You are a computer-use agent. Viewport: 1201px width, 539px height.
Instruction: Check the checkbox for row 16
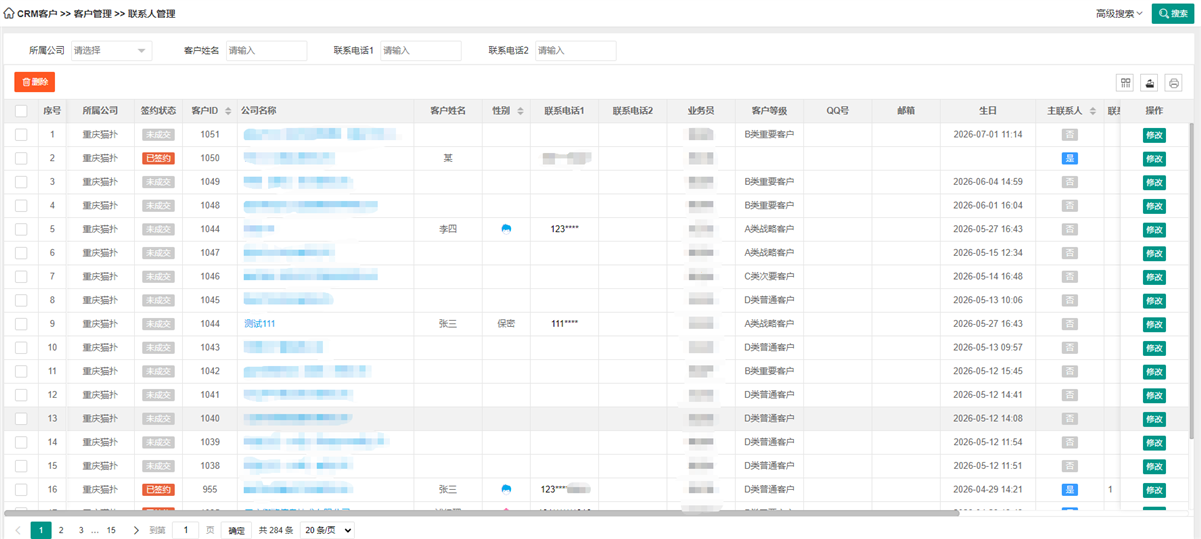point(21,490)
